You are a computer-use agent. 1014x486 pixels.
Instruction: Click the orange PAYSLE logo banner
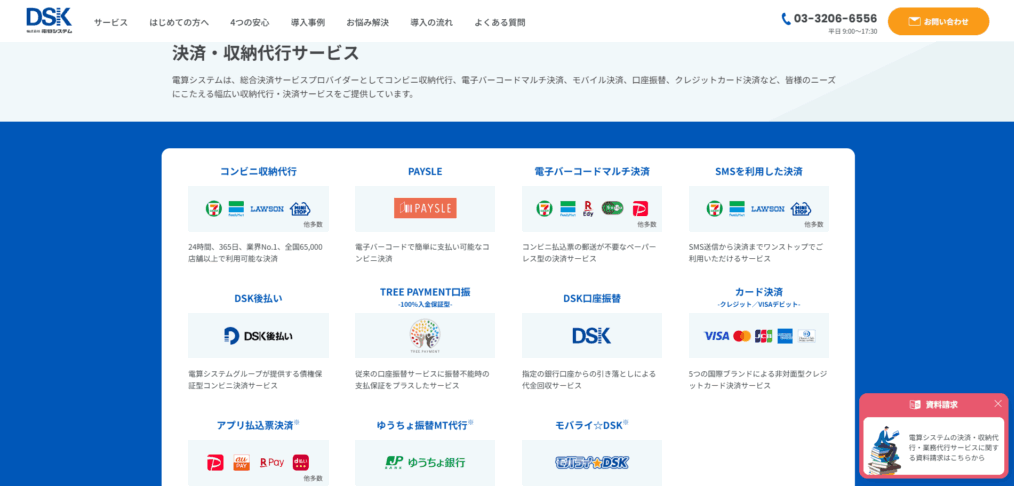425,208
